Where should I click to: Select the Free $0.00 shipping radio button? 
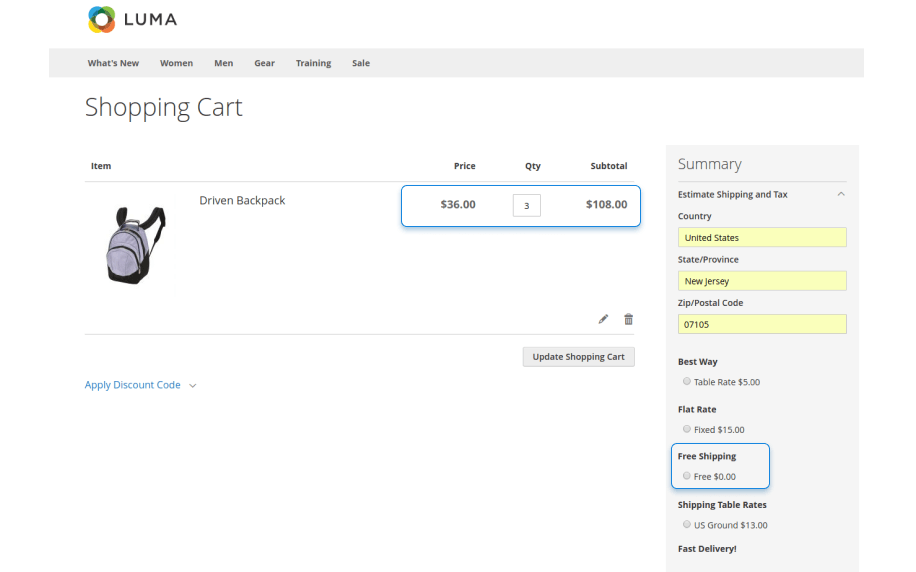687,476
